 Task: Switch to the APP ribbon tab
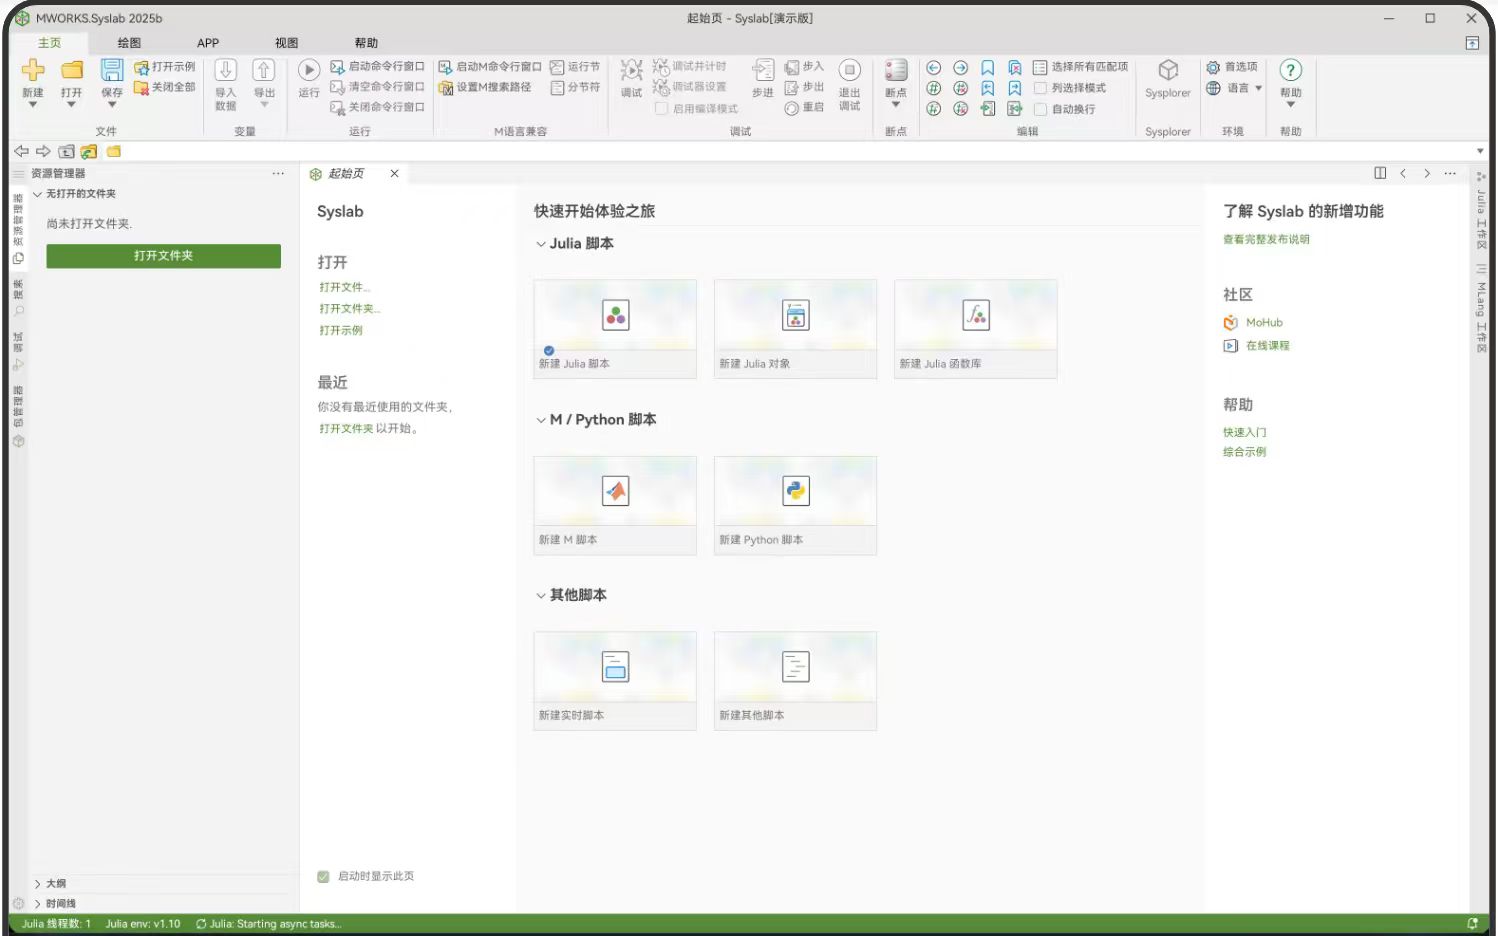(x=208, y=43)
